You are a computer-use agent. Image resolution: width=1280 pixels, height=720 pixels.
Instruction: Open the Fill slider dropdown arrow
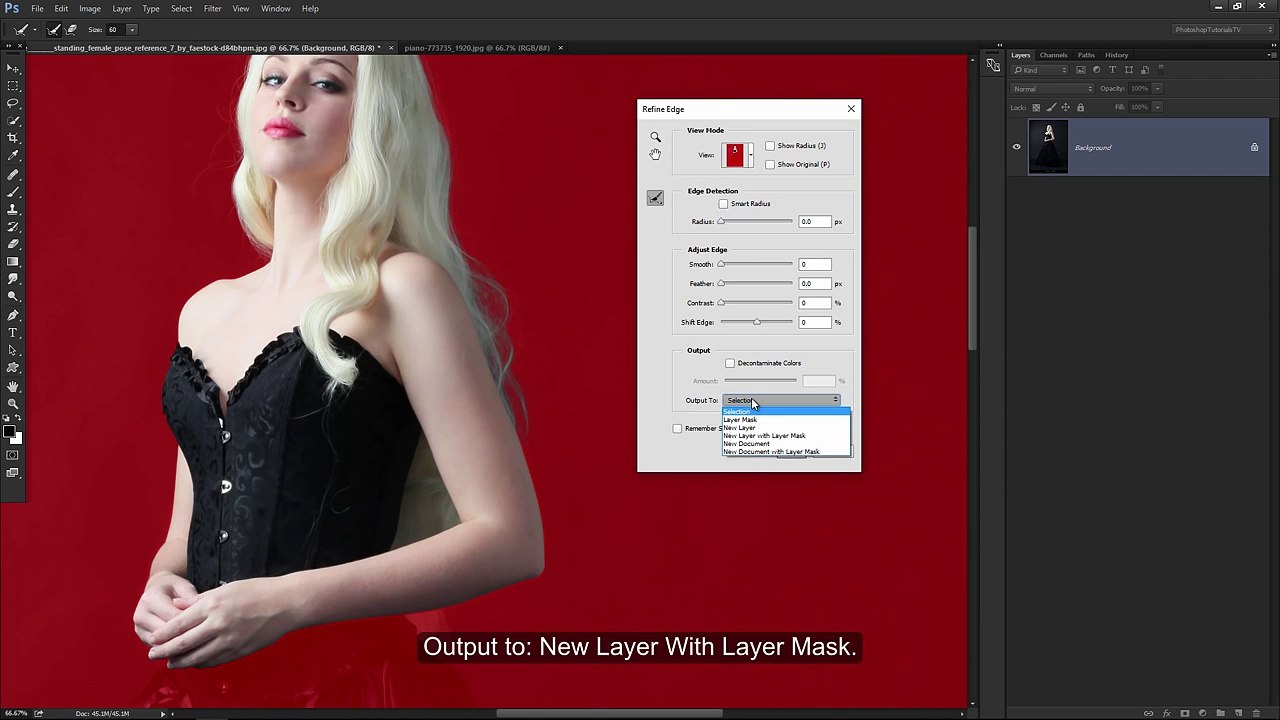coord(1158,107)
